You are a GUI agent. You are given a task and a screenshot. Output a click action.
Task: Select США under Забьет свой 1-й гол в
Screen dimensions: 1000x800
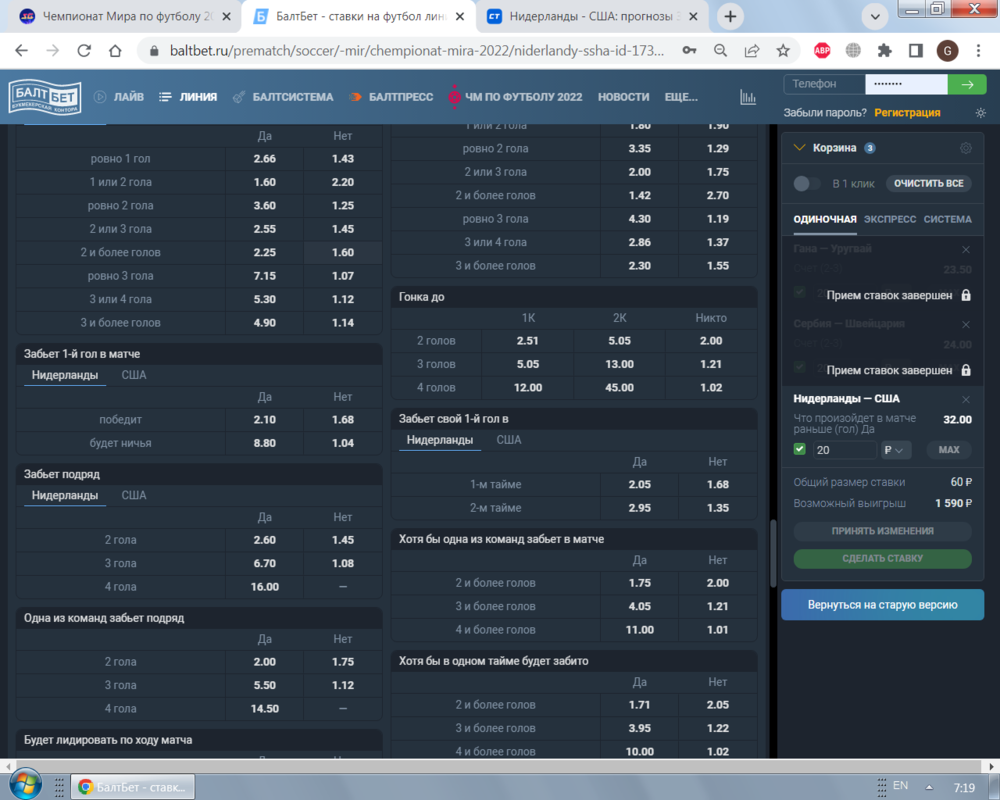(x=509, y=440)
